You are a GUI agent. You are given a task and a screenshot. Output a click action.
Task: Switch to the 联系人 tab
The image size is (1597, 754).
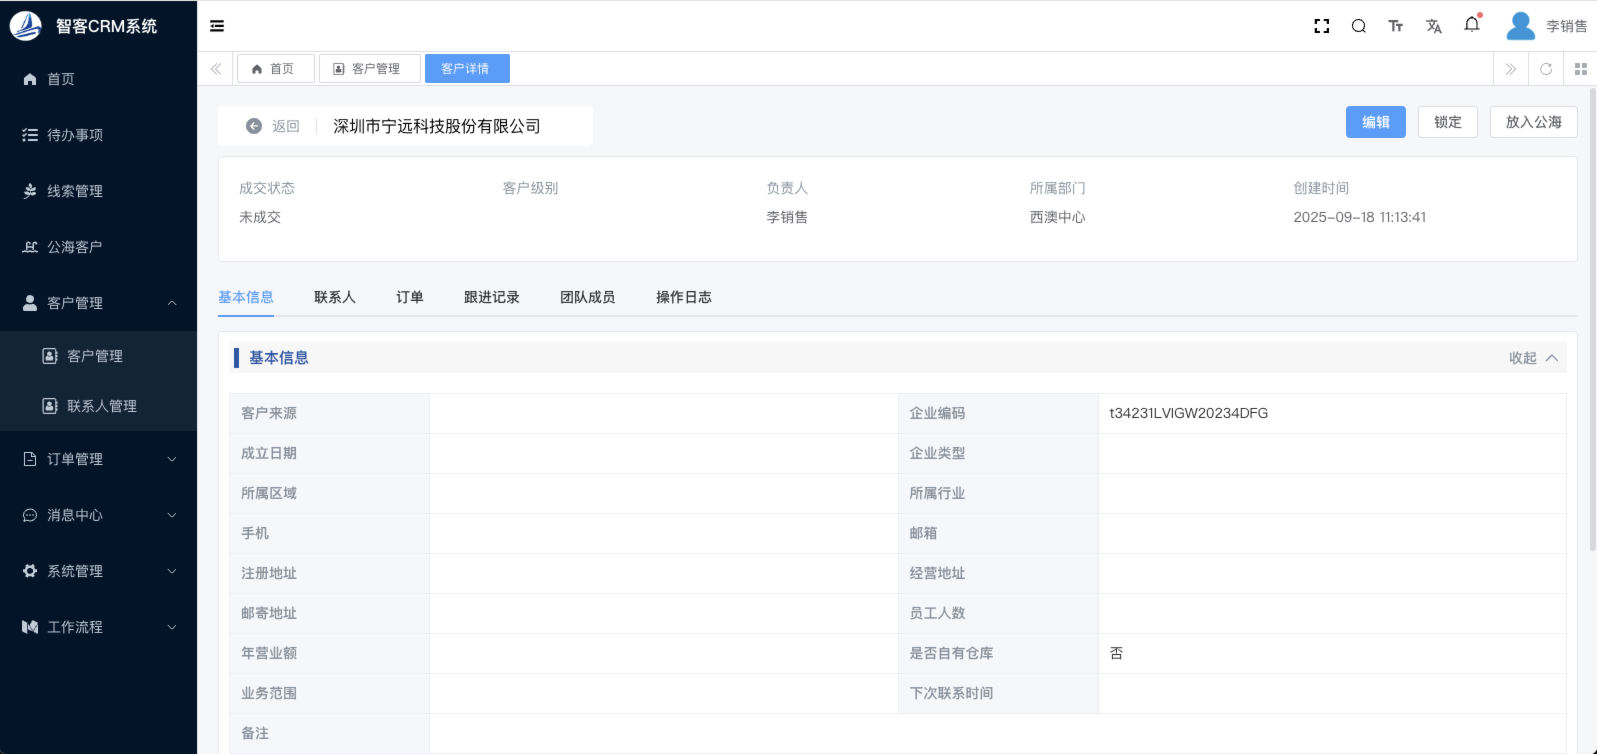[334, 297]
